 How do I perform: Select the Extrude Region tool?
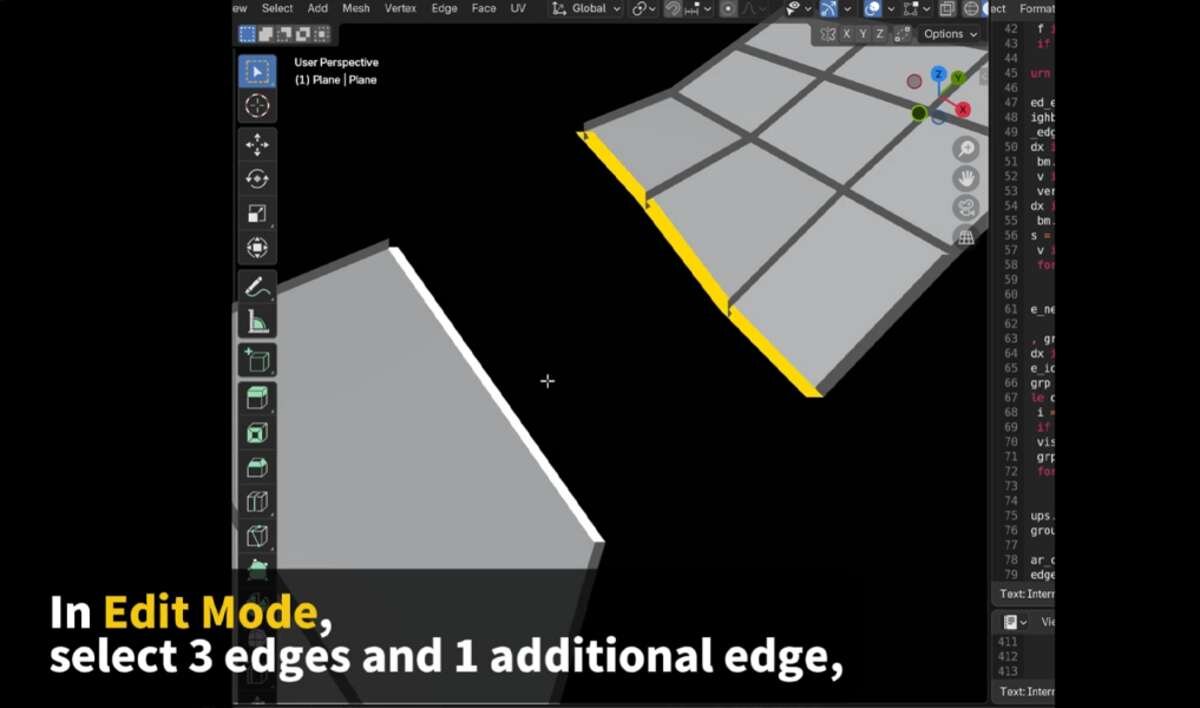click(x=257, y=399)
